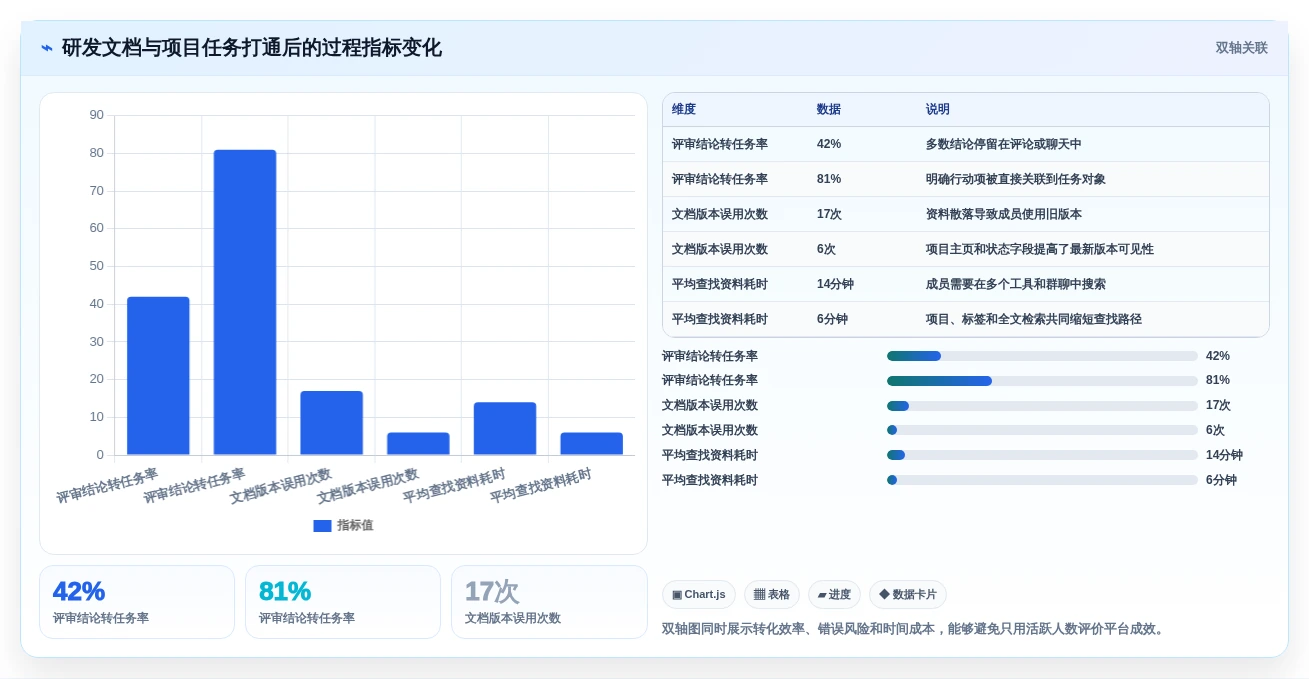Click the table cell 成员需要在多个工具和群聊中搜索

pyautogui.click(x=1016, y=284)
